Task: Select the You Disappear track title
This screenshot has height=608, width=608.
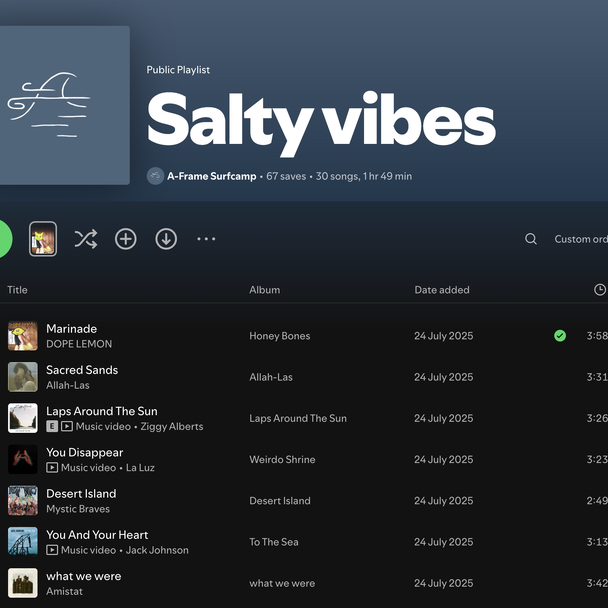Action: (85, 452)
